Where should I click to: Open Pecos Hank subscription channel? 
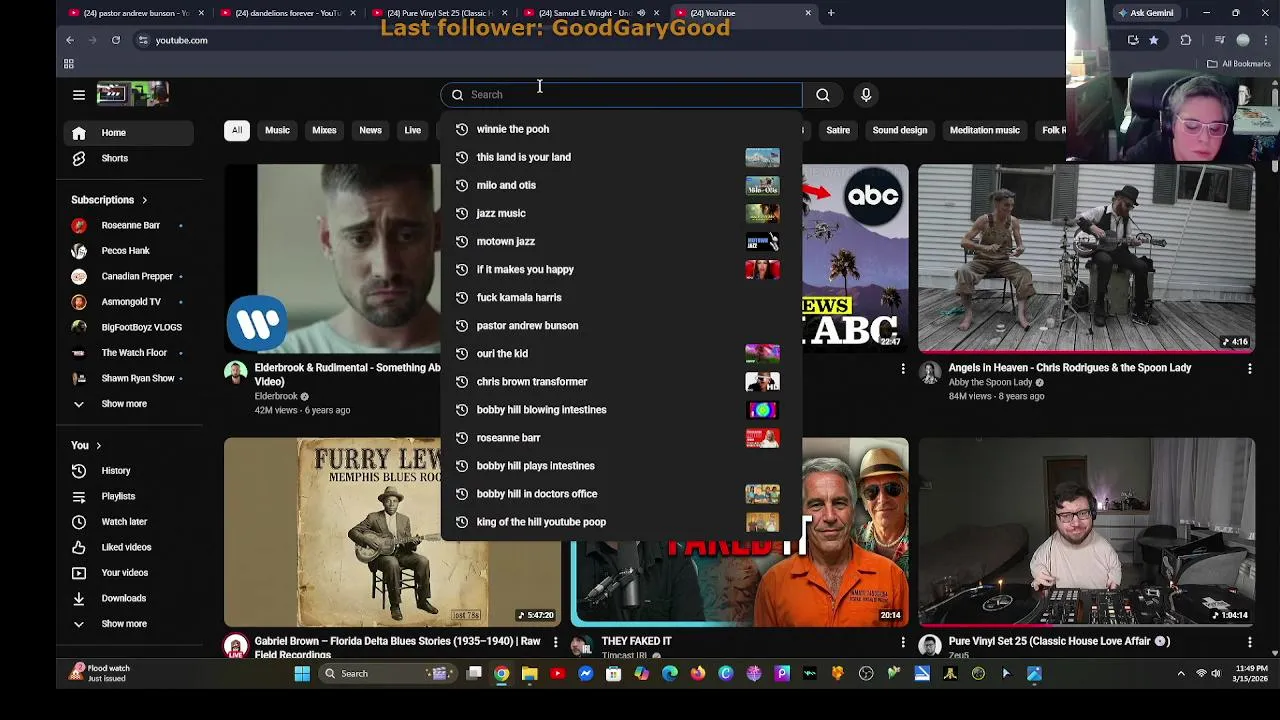(x=128, y=251)
